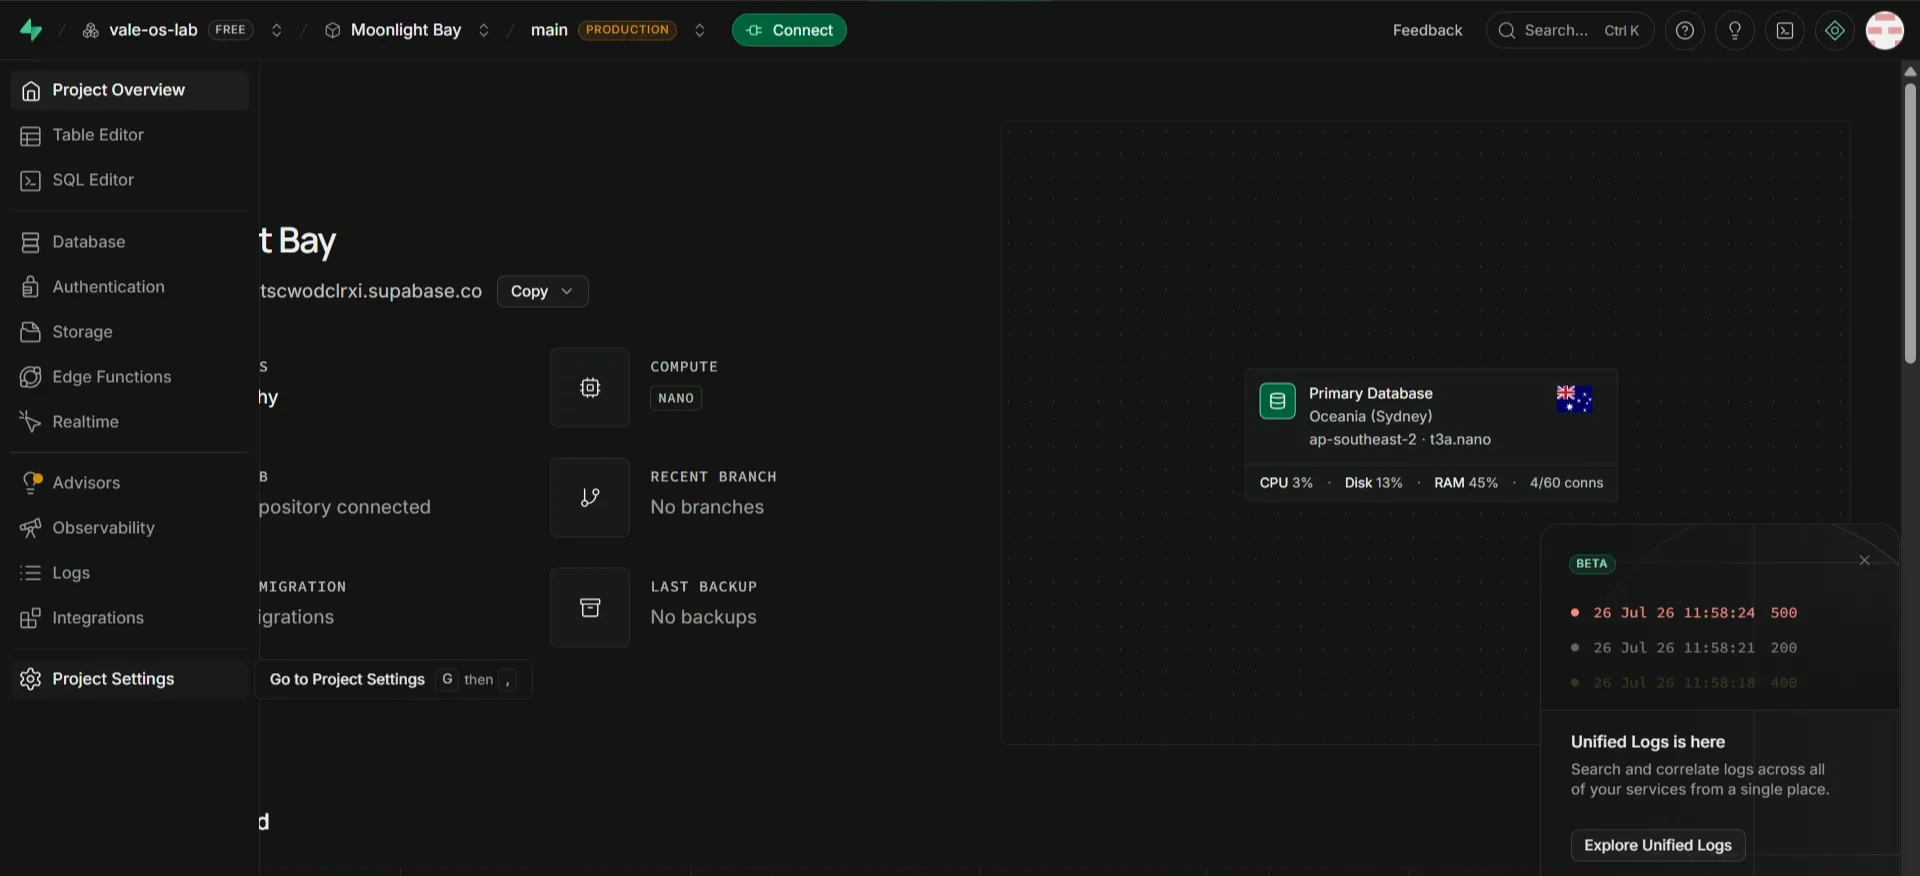
Task: Go to Database section
Action: point(130,242)
